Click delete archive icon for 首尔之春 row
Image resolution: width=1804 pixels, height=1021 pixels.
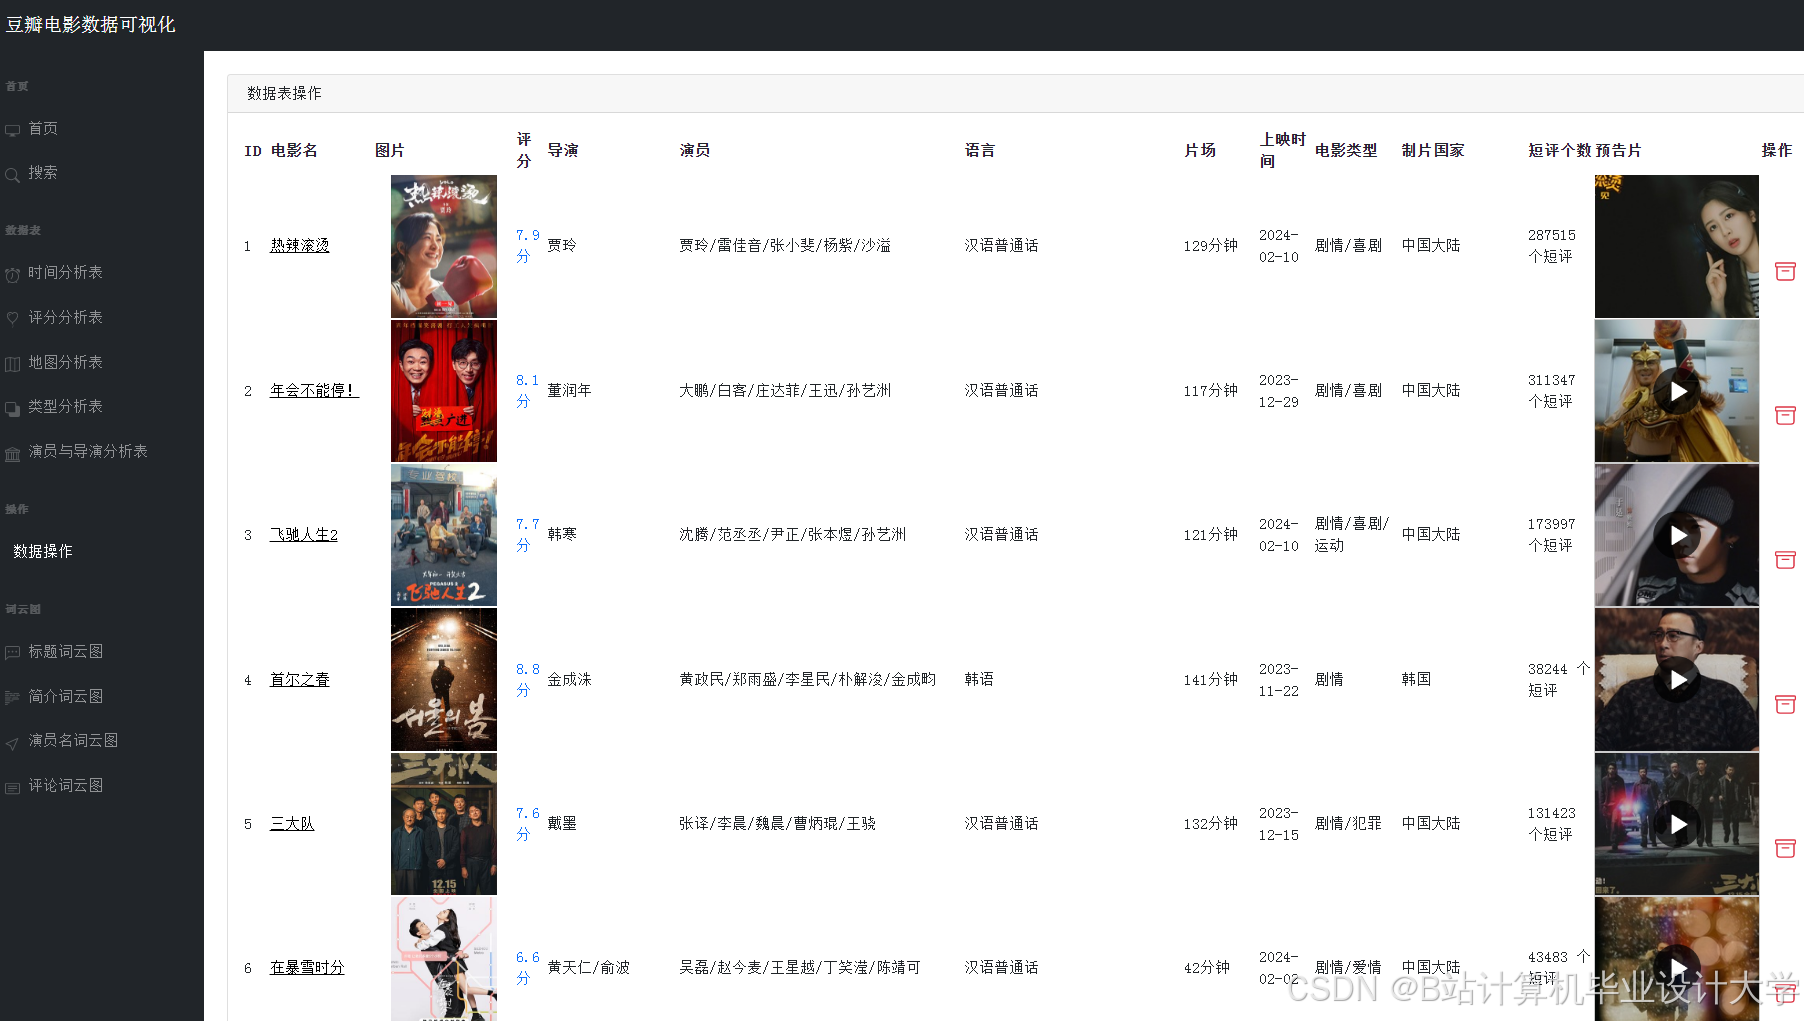(x=1785, y=704)
